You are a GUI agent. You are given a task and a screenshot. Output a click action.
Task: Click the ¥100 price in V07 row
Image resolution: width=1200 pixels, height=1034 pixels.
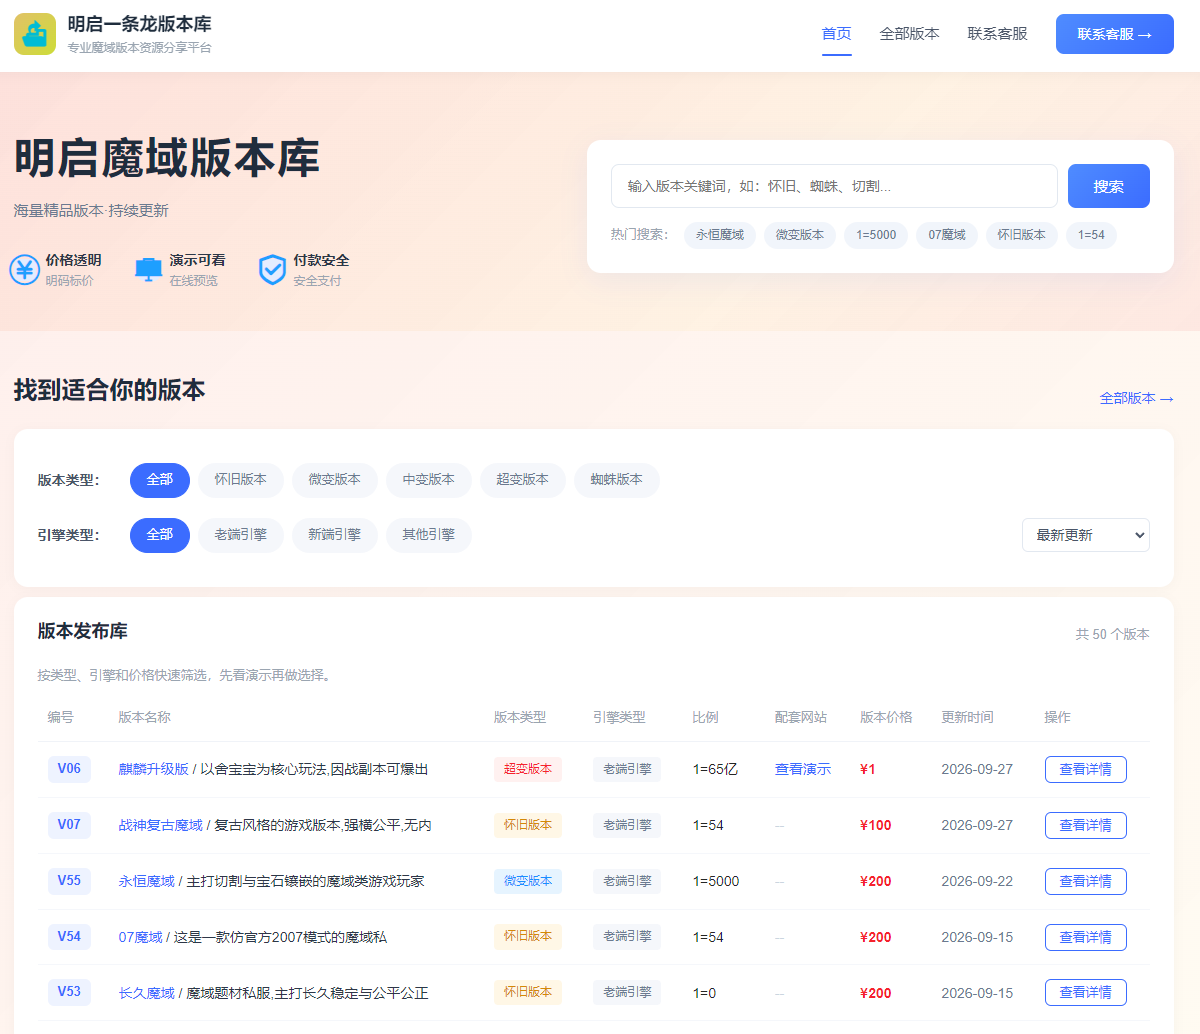tap(876, 825)
